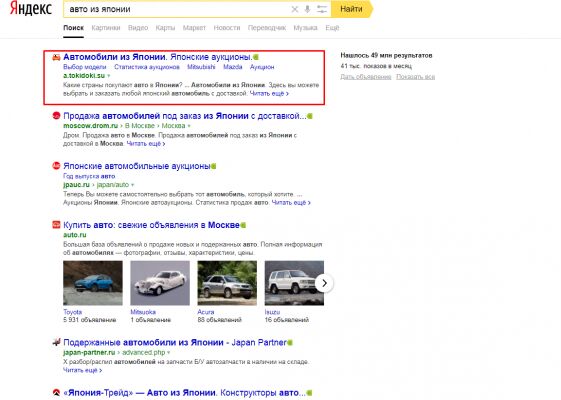Click green badge after drom.ru result title

pos(310,116)
